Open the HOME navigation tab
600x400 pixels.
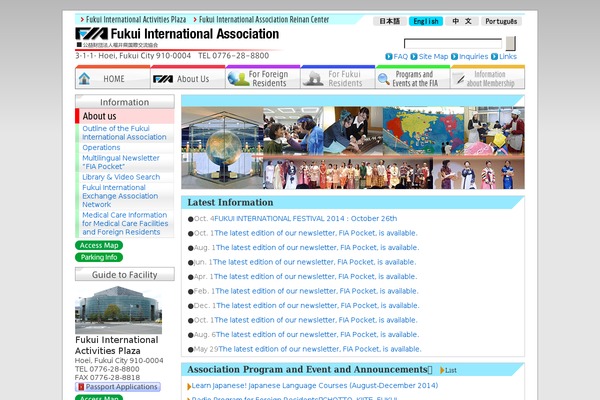(x=112, y=77)
